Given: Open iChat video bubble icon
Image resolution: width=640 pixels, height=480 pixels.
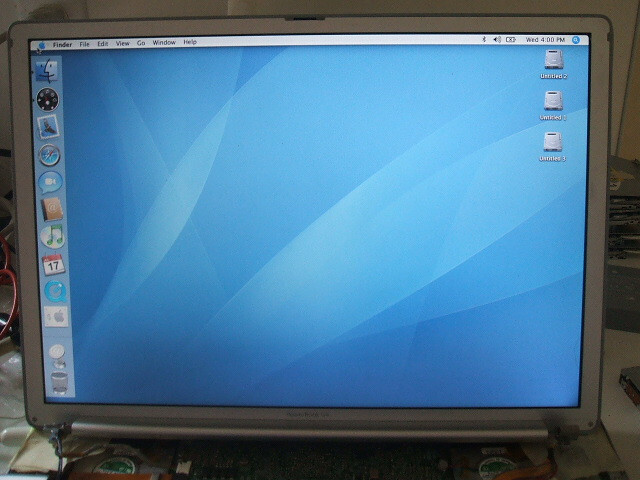Looking at the screenshot, I should click(51, 182).
